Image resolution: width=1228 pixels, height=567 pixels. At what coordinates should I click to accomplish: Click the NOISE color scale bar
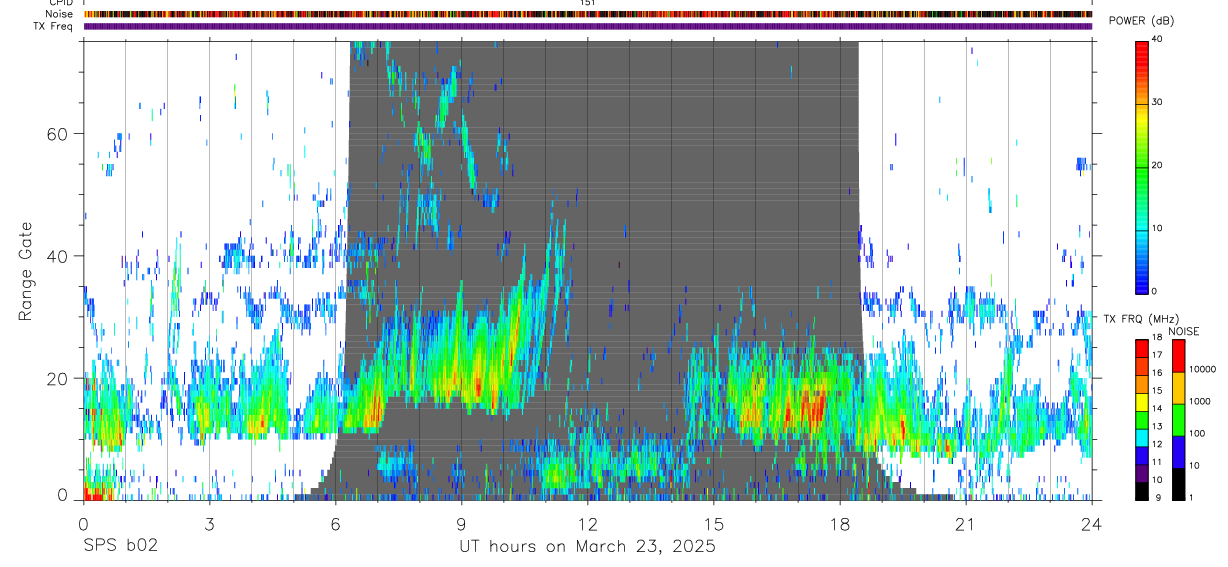[1179, 419]
